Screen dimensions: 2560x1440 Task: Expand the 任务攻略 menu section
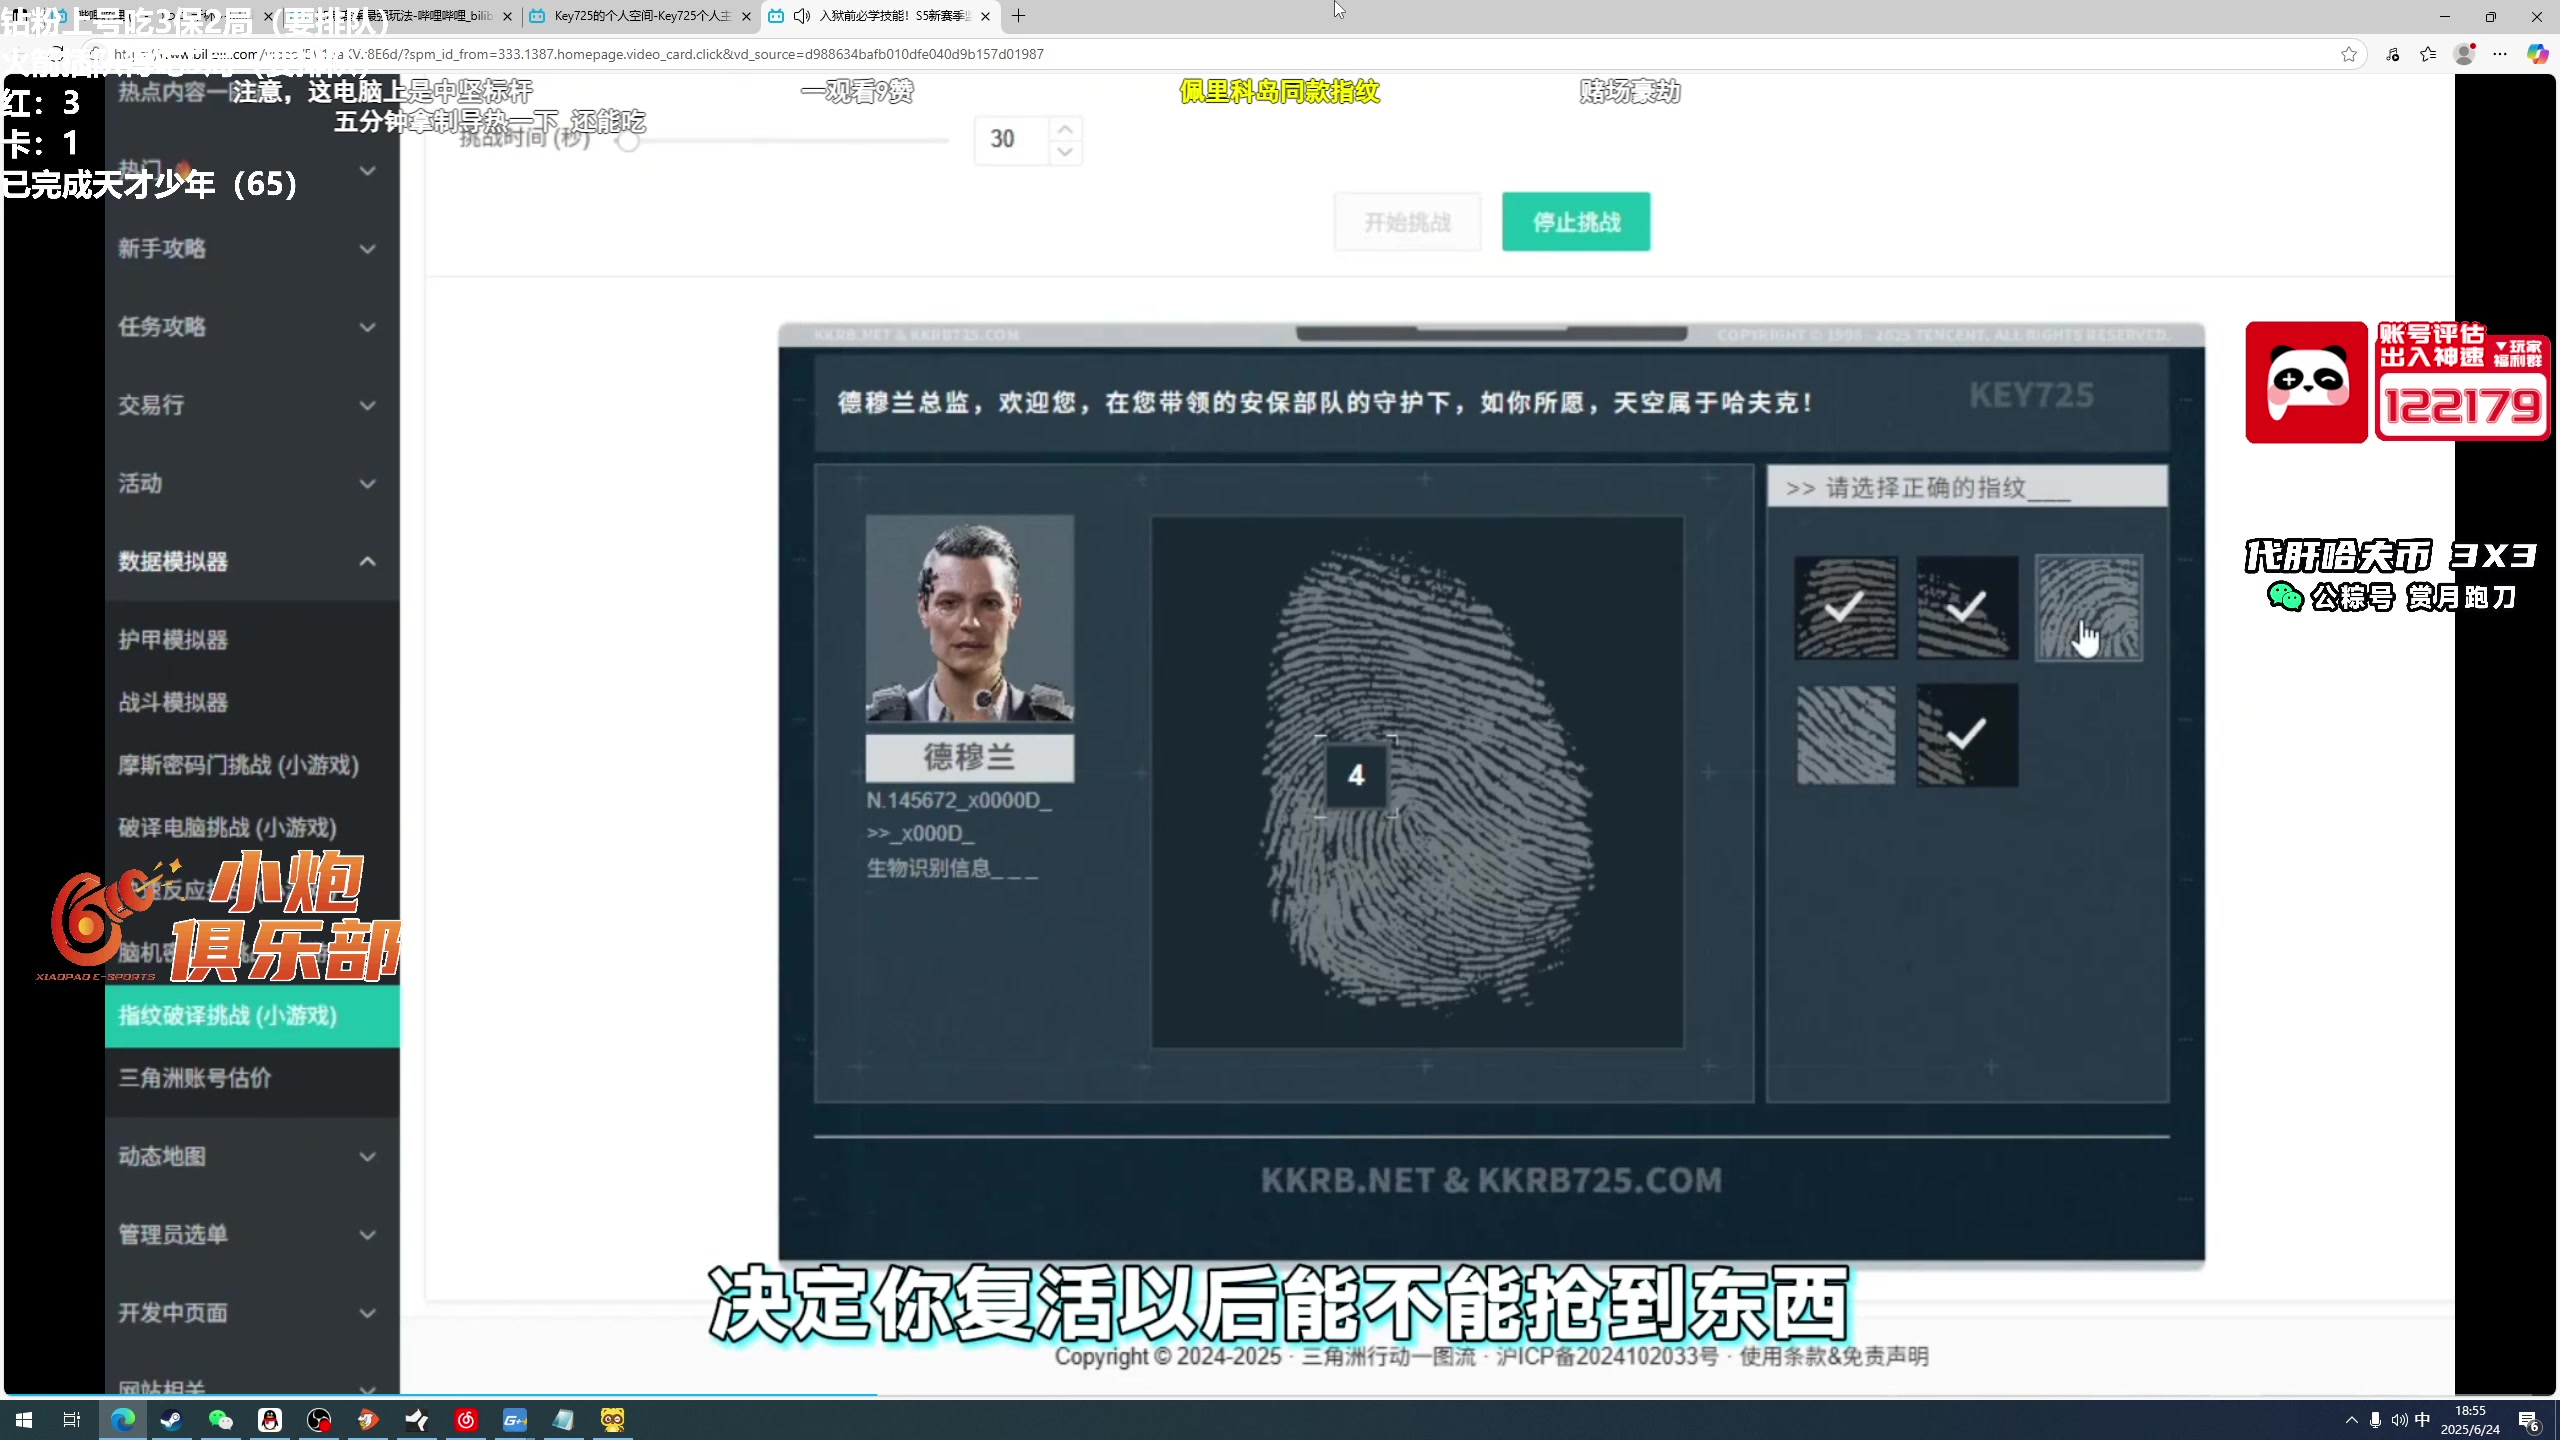247,327
